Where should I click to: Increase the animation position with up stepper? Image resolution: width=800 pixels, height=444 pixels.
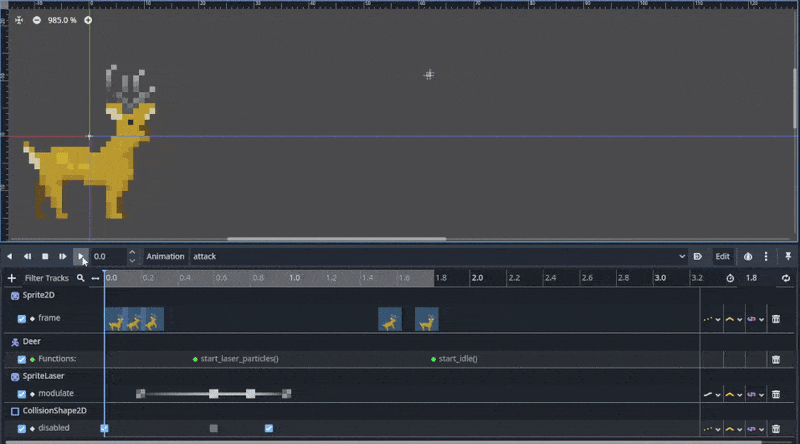pyautogui.click(x=132, y=252)
